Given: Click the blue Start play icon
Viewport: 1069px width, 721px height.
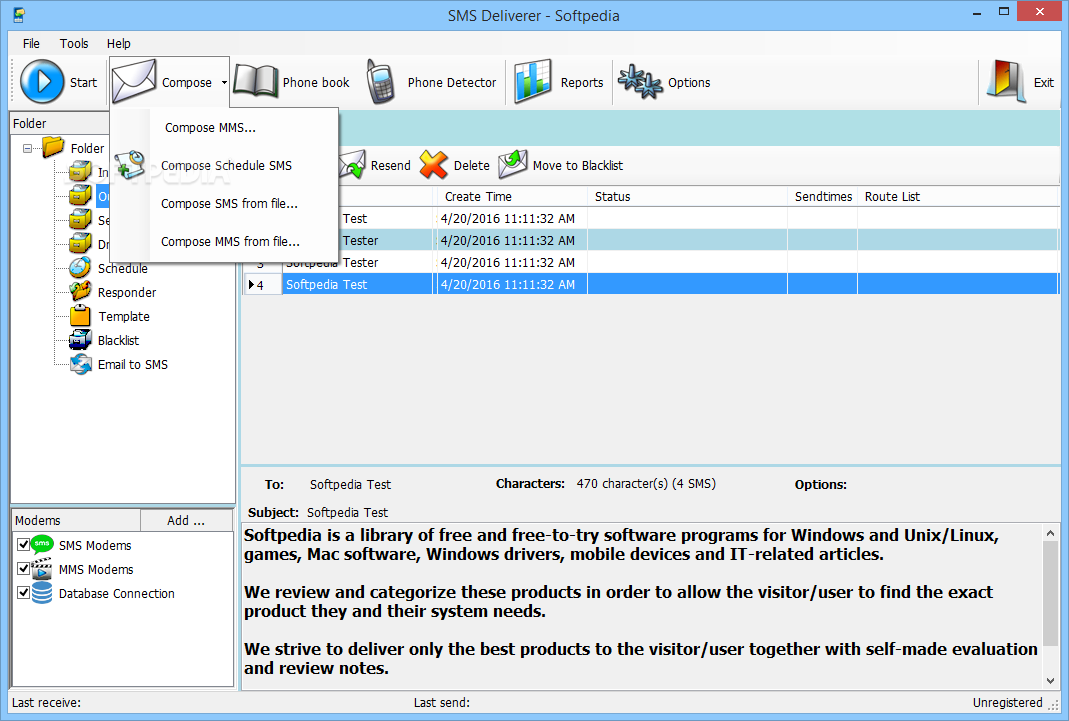Looking at the screenshot, I should [x=42, y=82].
